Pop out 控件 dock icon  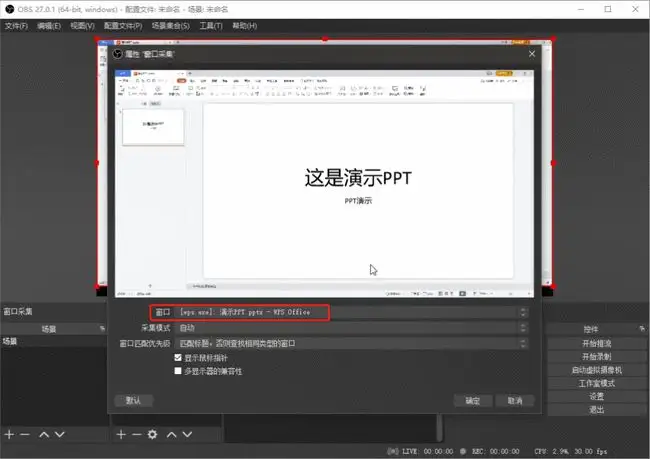[642, 329]
